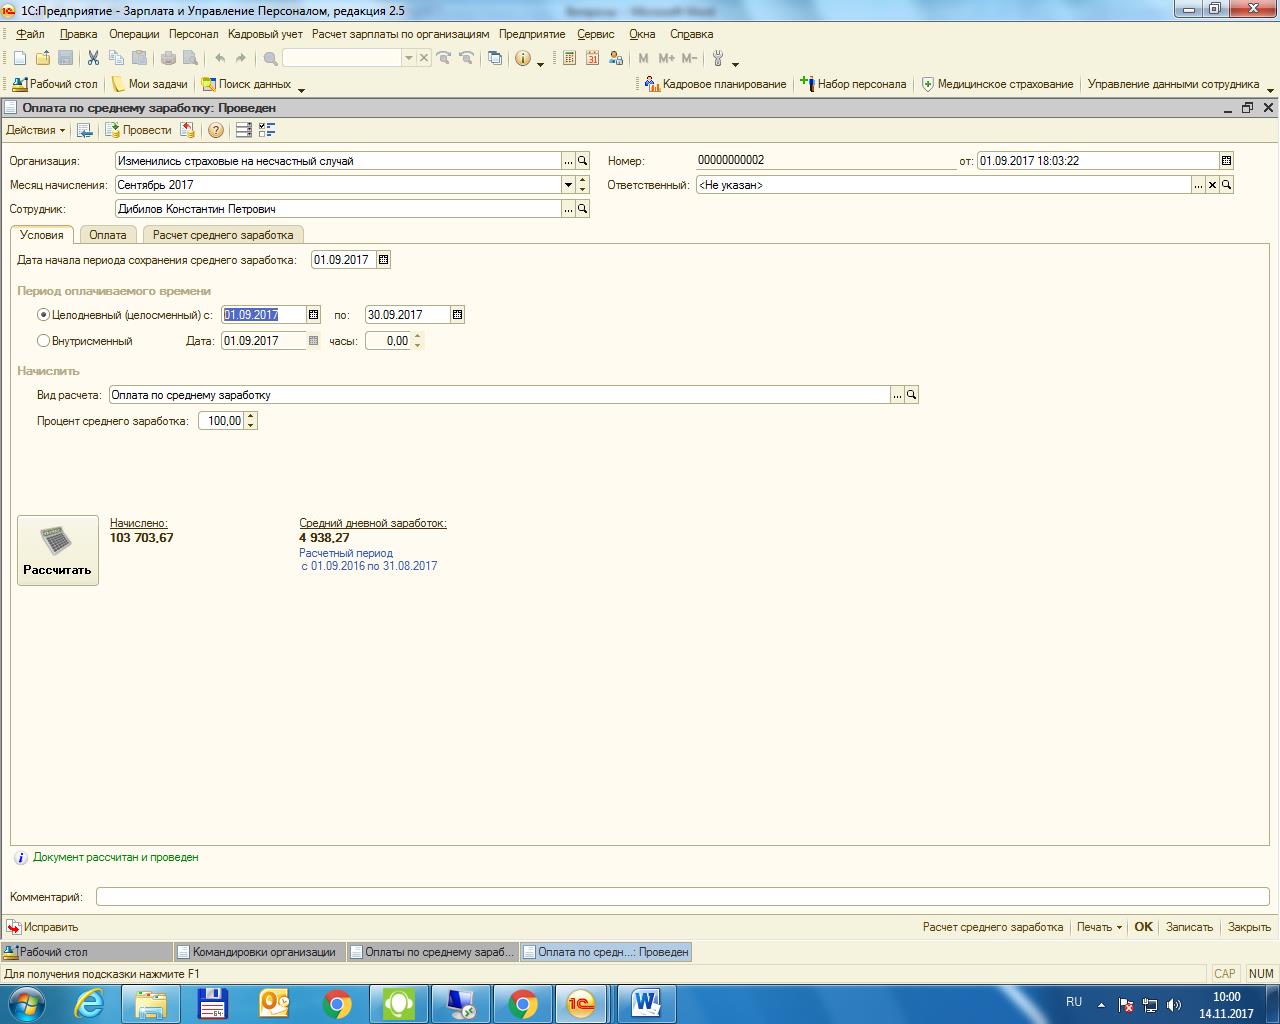
Task: Click the Вид расчета select (…) button
Action: [x=897, y=395]
